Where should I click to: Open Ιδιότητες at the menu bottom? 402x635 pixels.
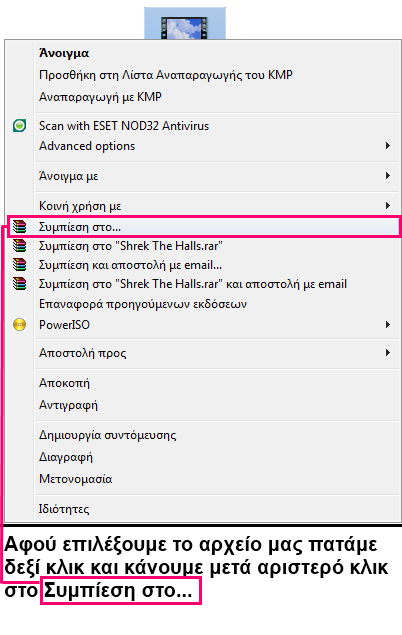point(64,509)
